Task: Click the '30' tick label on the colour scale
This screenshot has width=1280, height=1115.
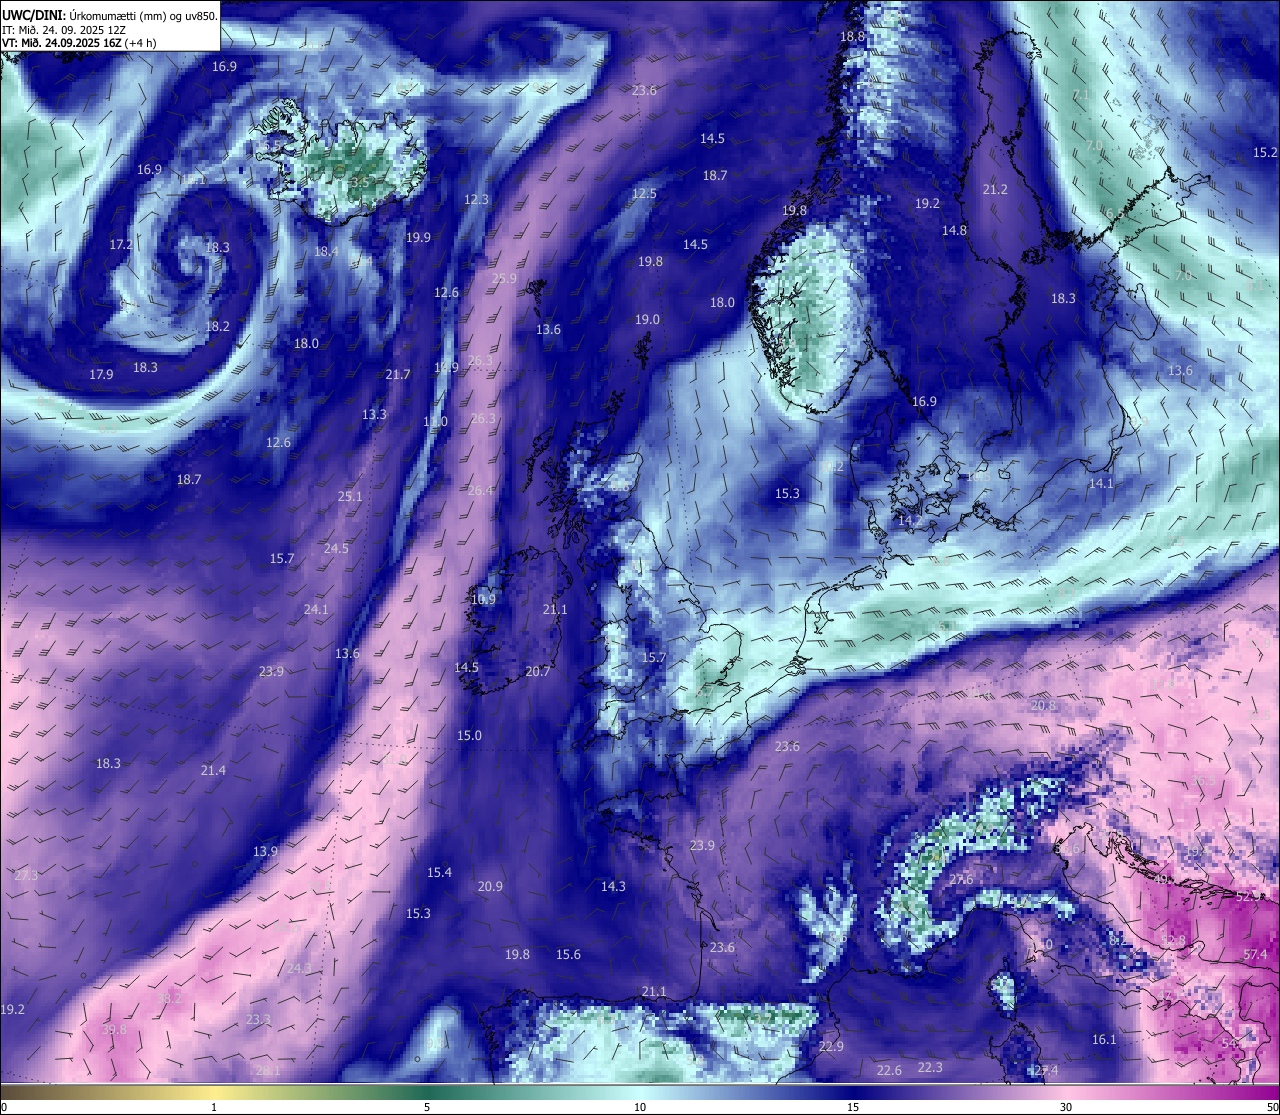Action: (1066, 1107)
